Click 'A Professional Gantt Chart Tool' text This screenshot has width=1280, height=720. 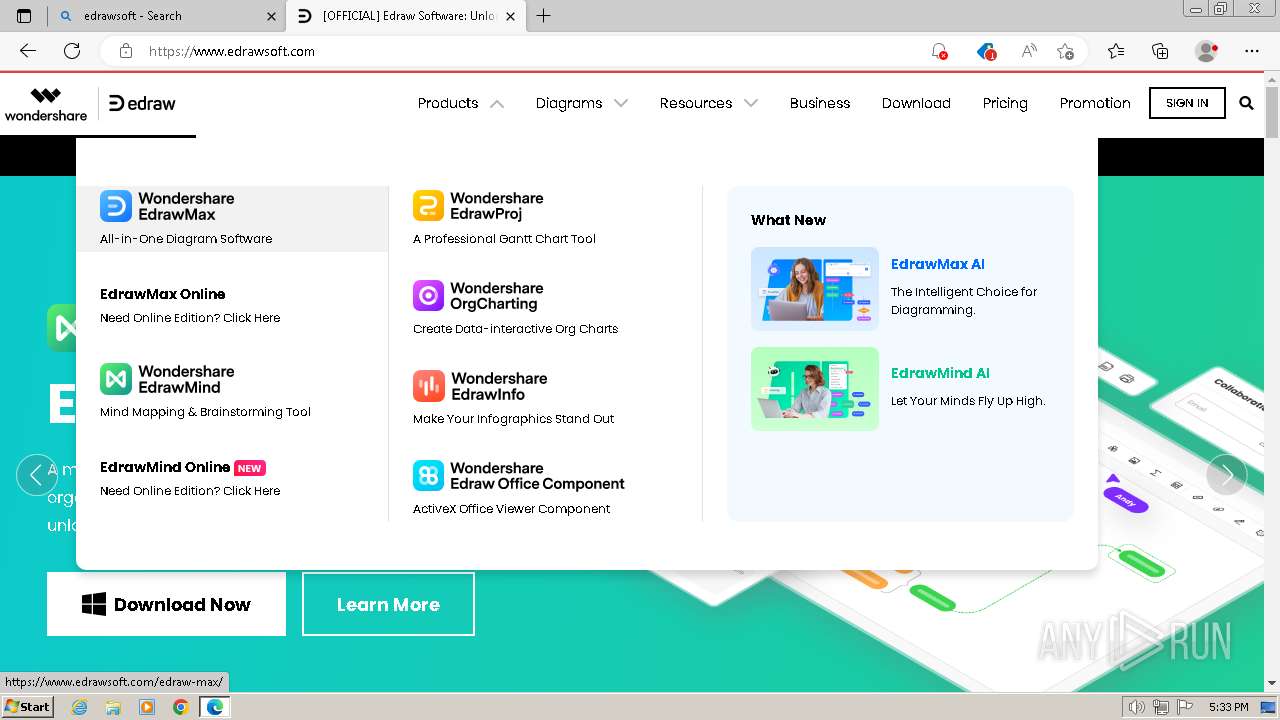504,239
